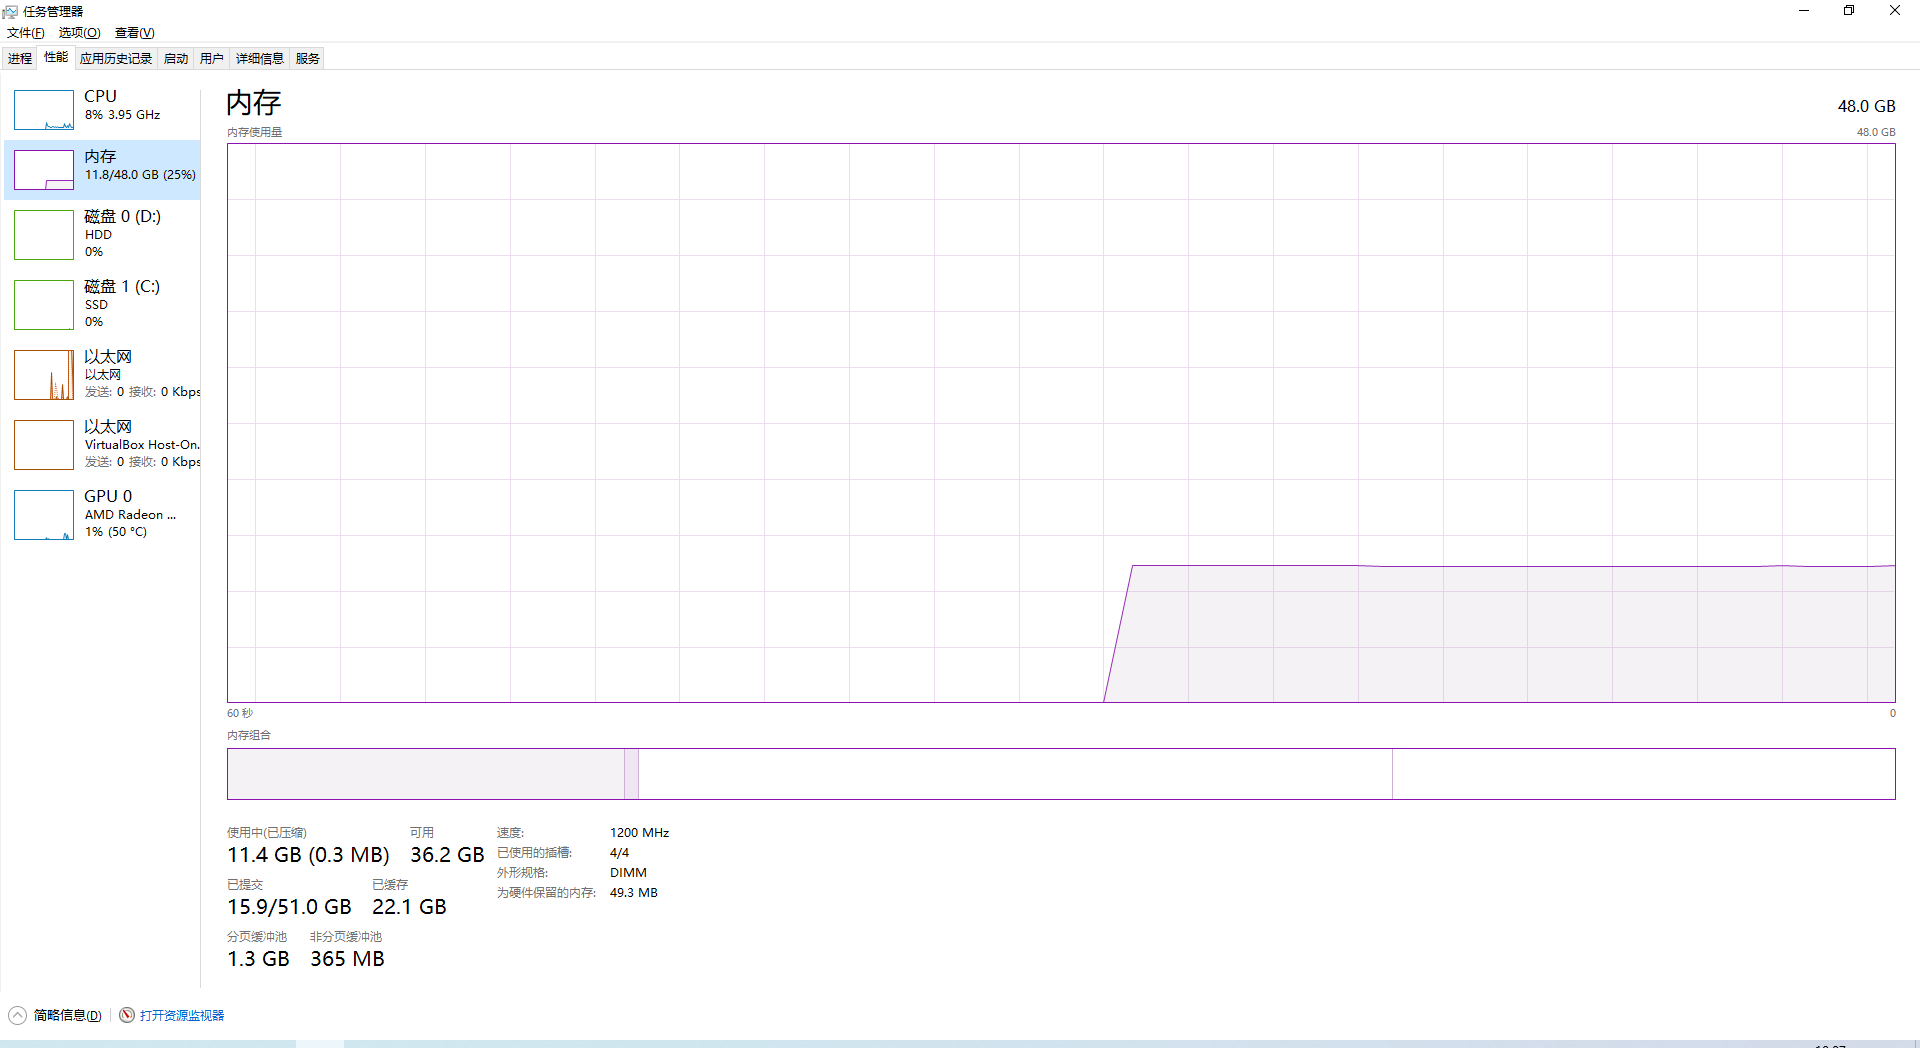
Task: Click the HDD label under 磁盘 0
Action: click(x=98, y=235)
